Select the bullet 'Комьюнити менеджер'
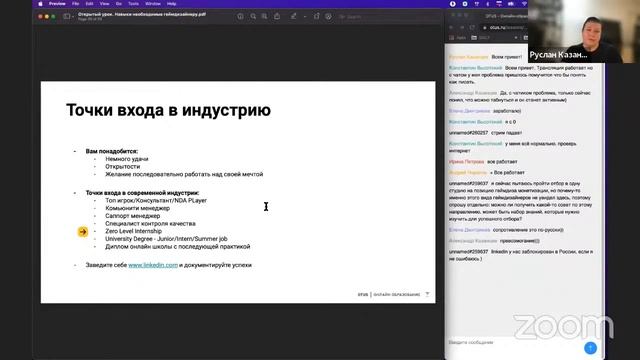The width and height of the screenshot is (640, 360). (x=137, y=208)
